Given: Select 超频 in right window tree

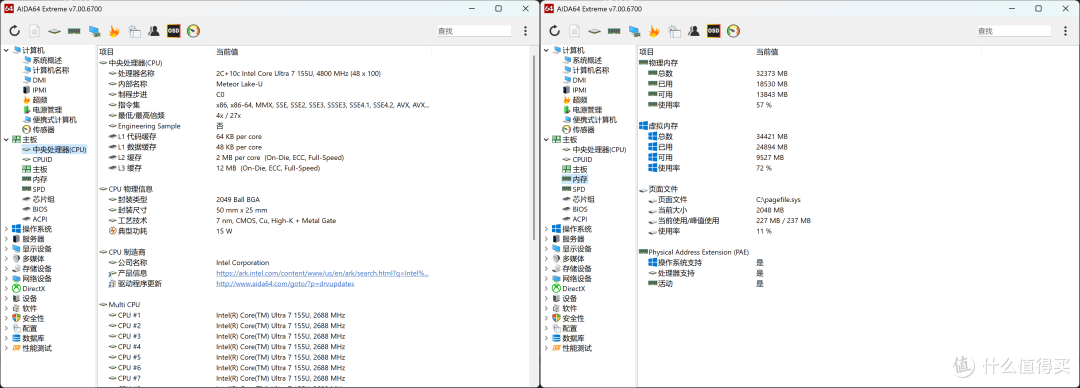Looking at the screenshot, I should pyautogui.click(x=579, y=100).
